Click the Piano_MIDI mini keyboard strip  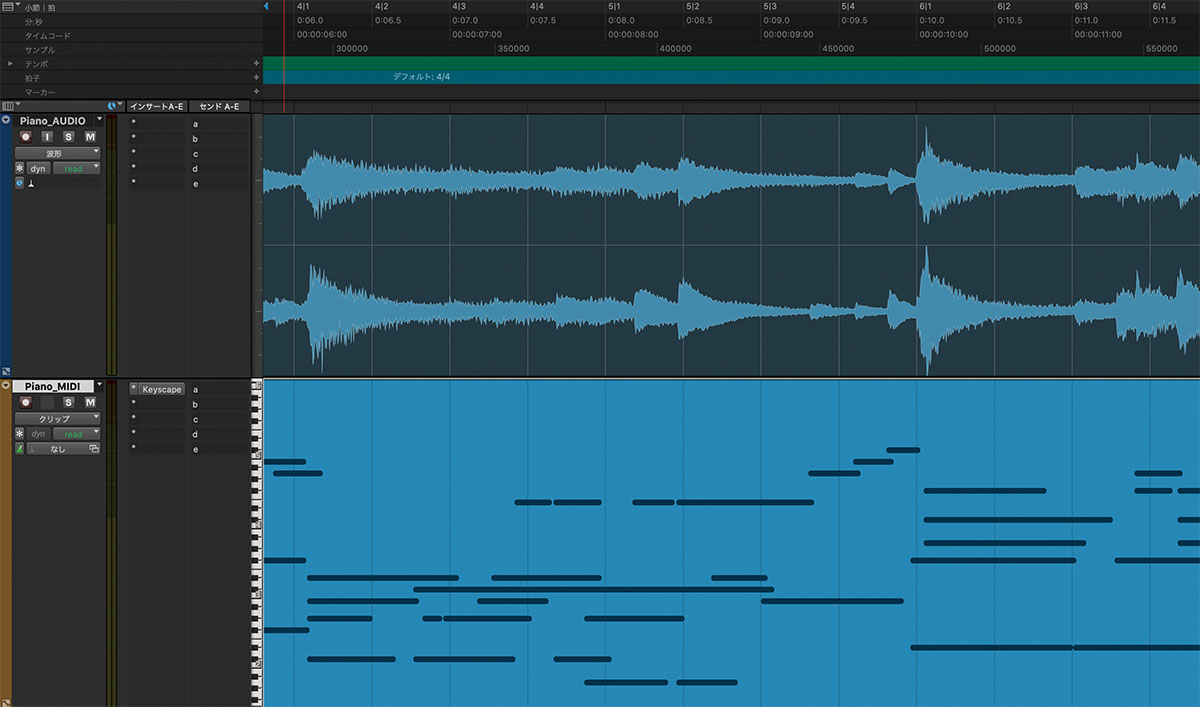point(257,543)
